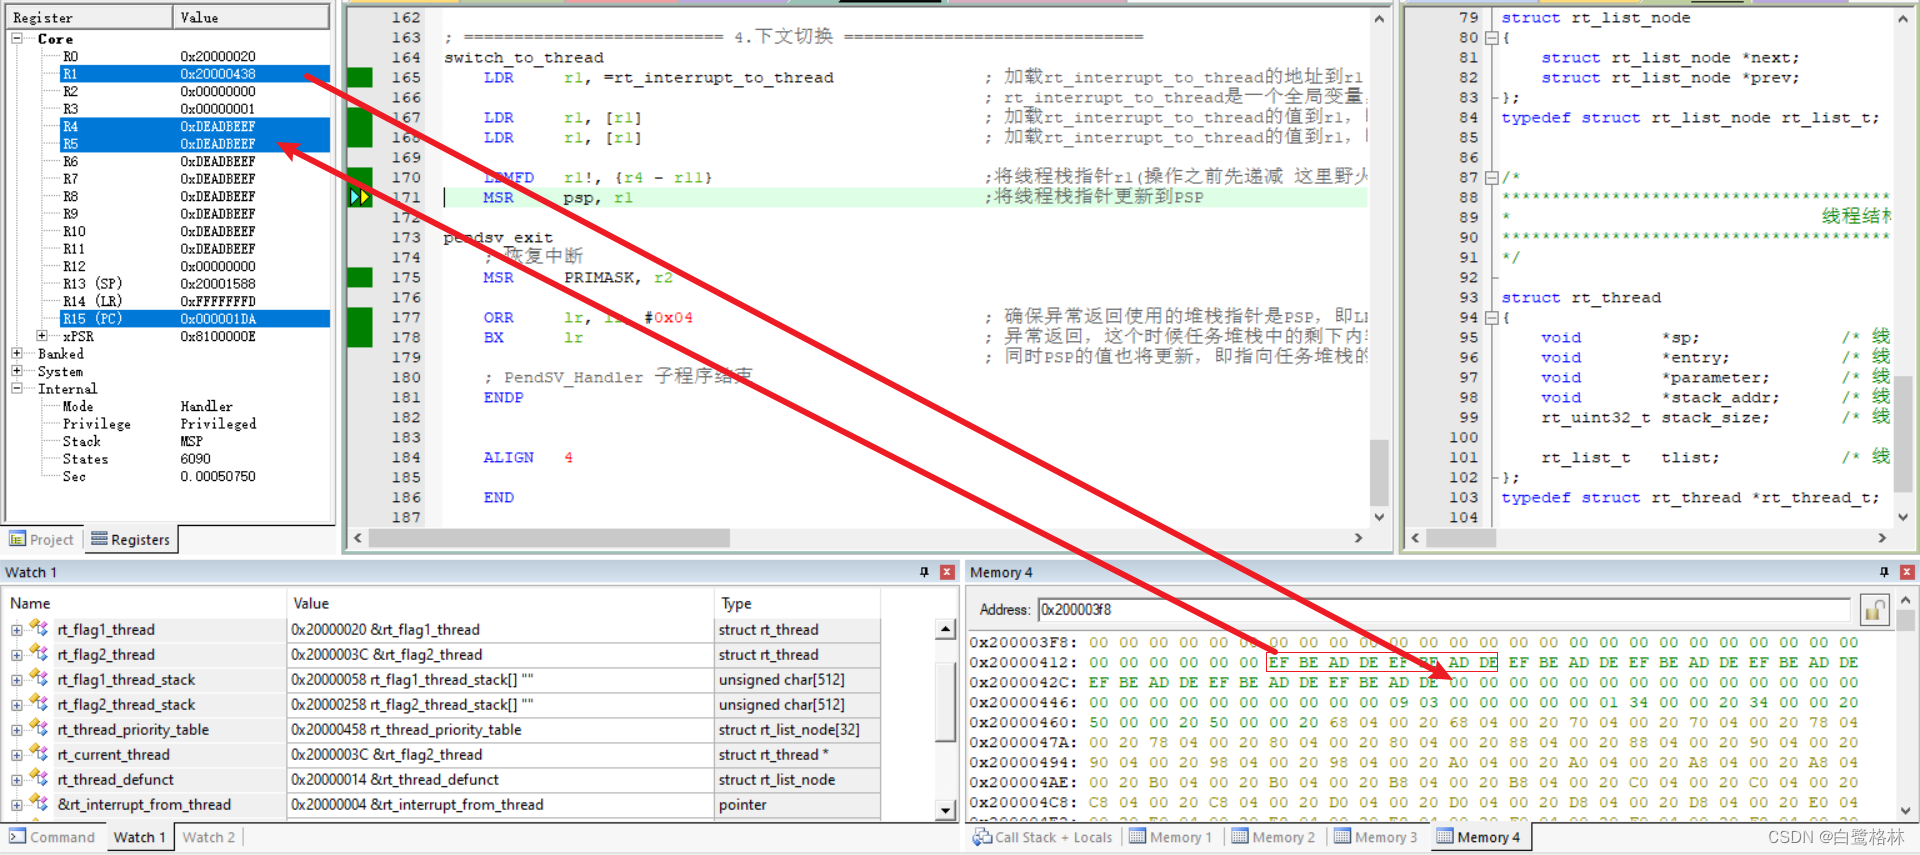Click the registers Value column header
Screen dimensions: 1920x855
tap(251, 18)
